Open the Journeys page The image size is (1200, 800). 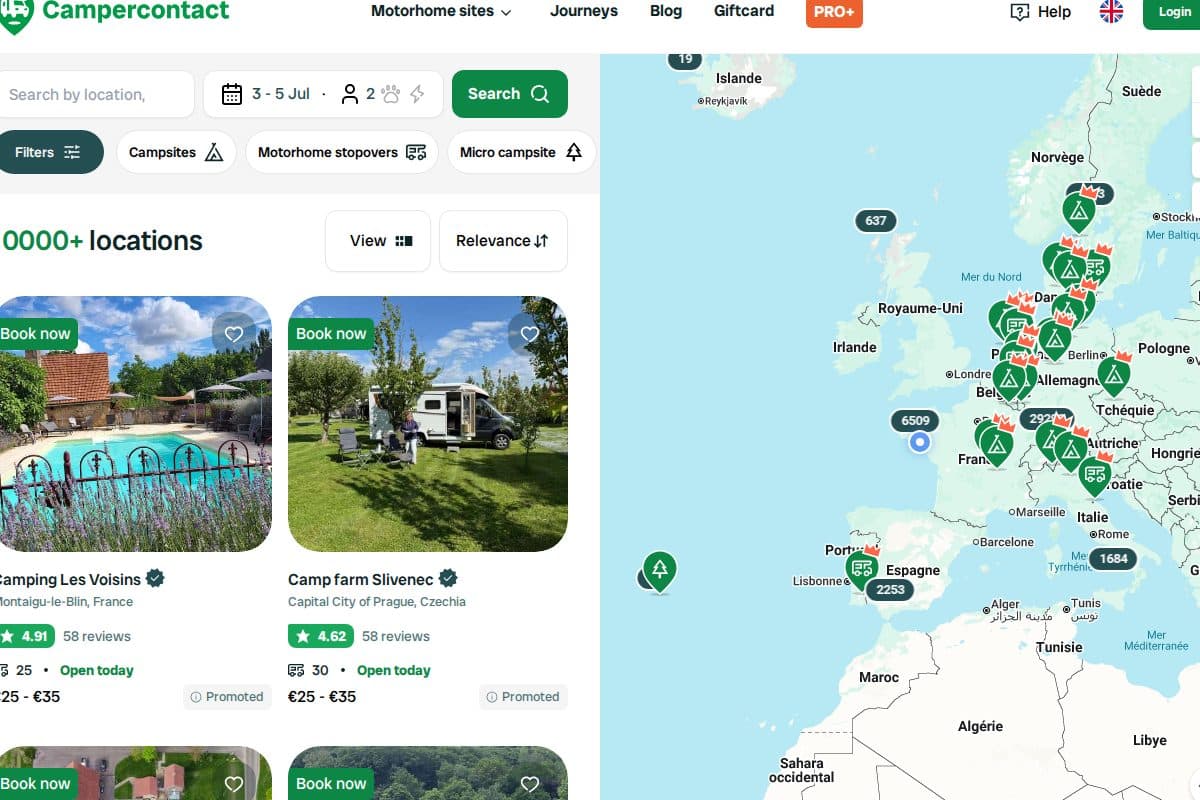584,11
